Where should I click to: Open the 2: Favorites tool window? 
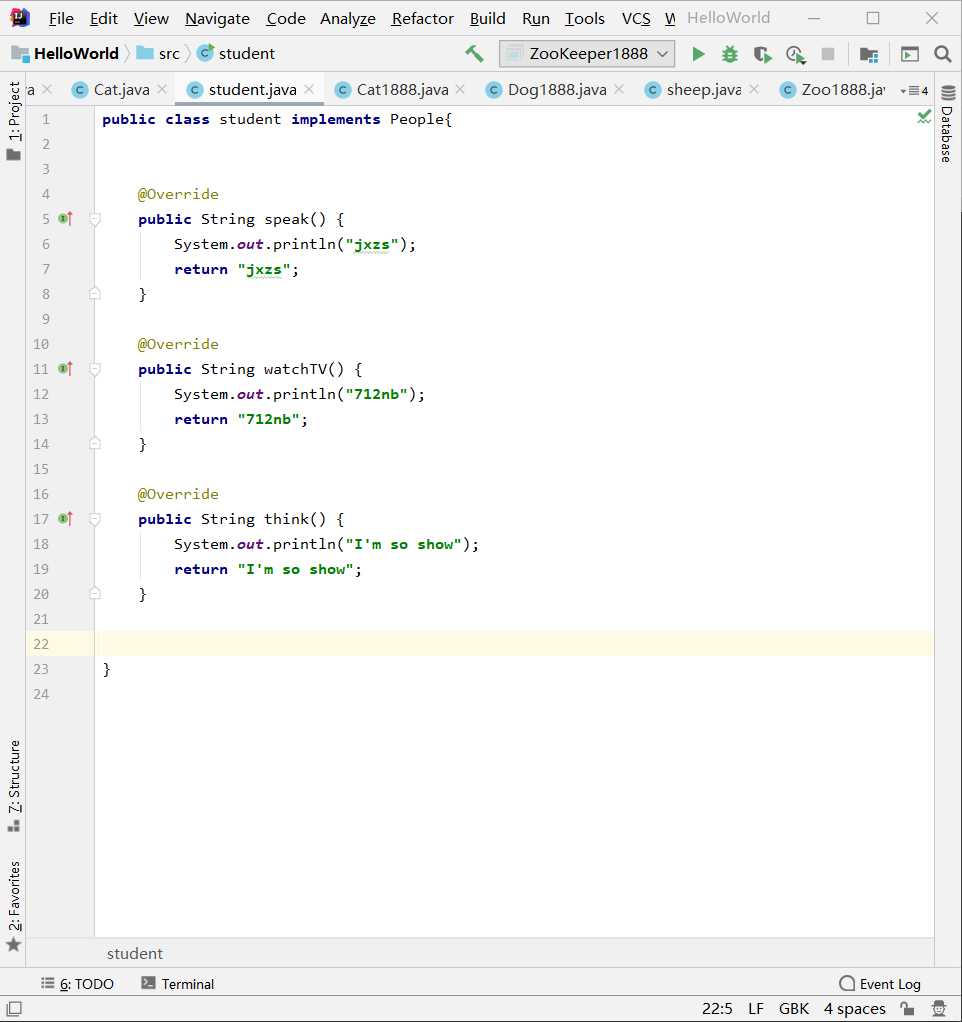click(x=14, y=906)
